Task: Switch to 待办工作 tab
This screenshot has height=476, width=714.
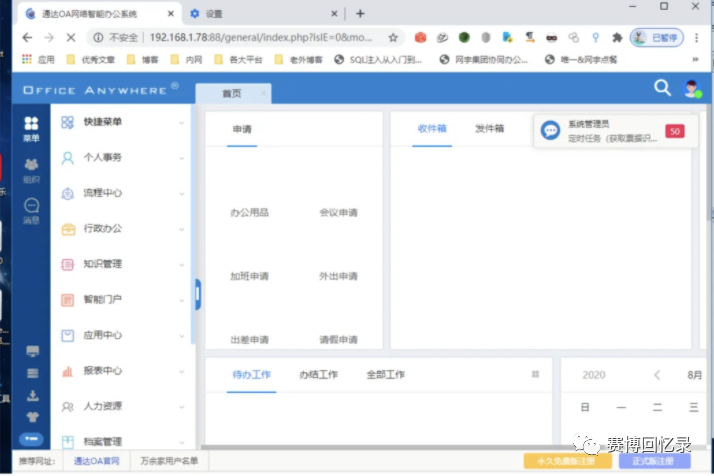Action: coord(251,375)
